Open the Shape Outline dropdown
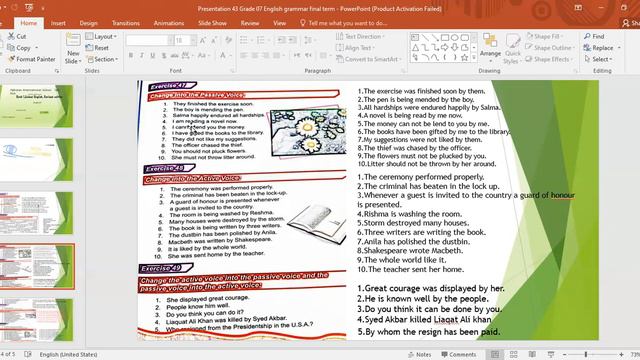640x360 pixels. pyautogui.click(x=550, y=48)
